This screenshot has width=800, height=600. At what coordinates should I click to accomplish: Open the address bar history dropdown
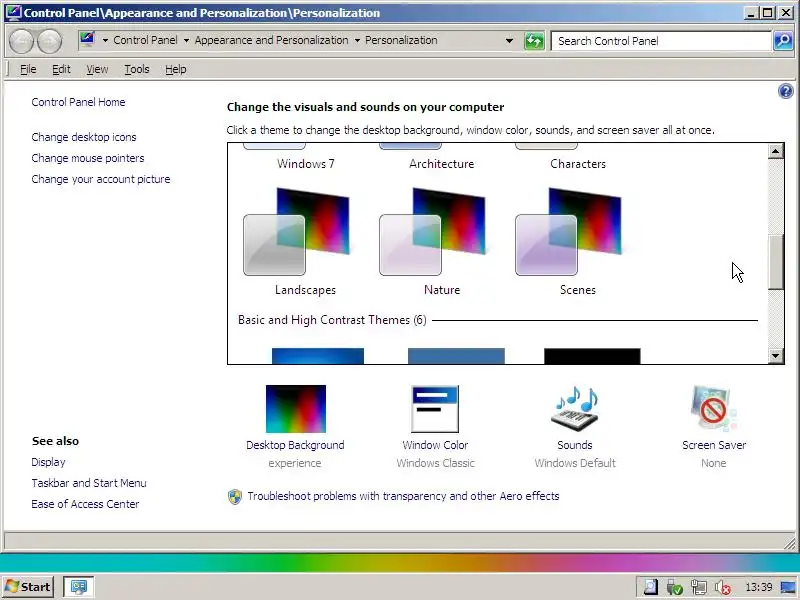tap(509, 41)
